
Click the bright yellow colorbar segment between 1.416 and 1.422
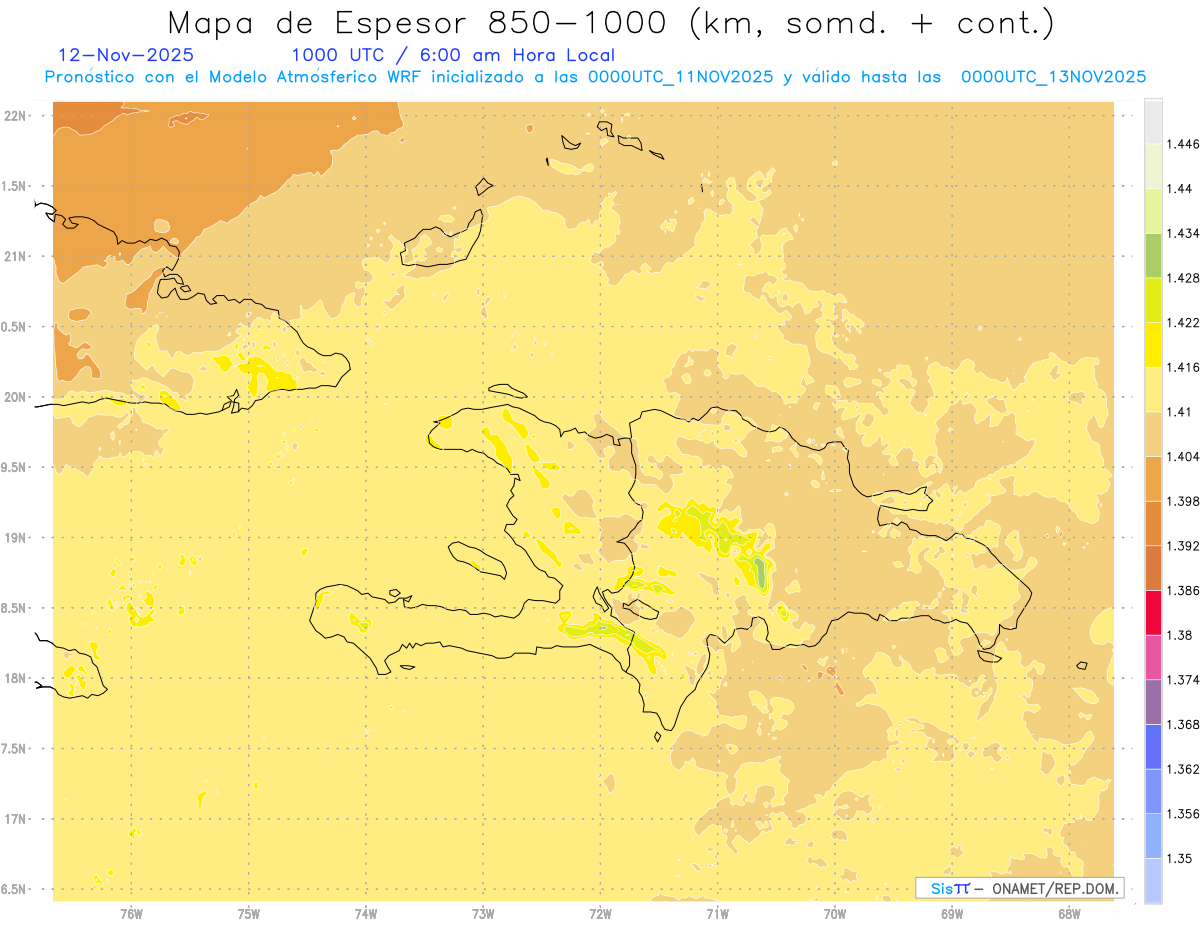[x=1153, y=345]
